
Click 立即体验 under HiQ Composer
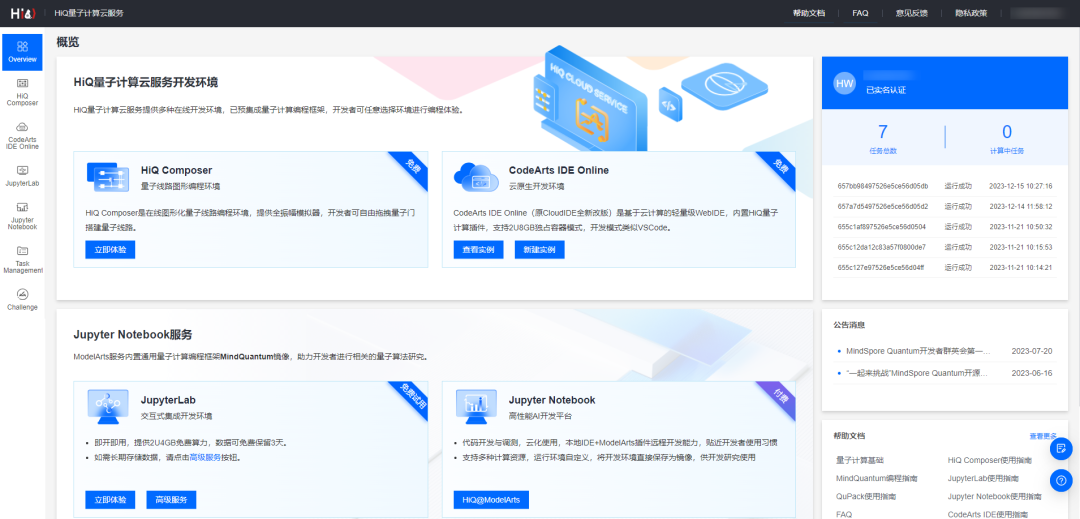pos(110,249)
